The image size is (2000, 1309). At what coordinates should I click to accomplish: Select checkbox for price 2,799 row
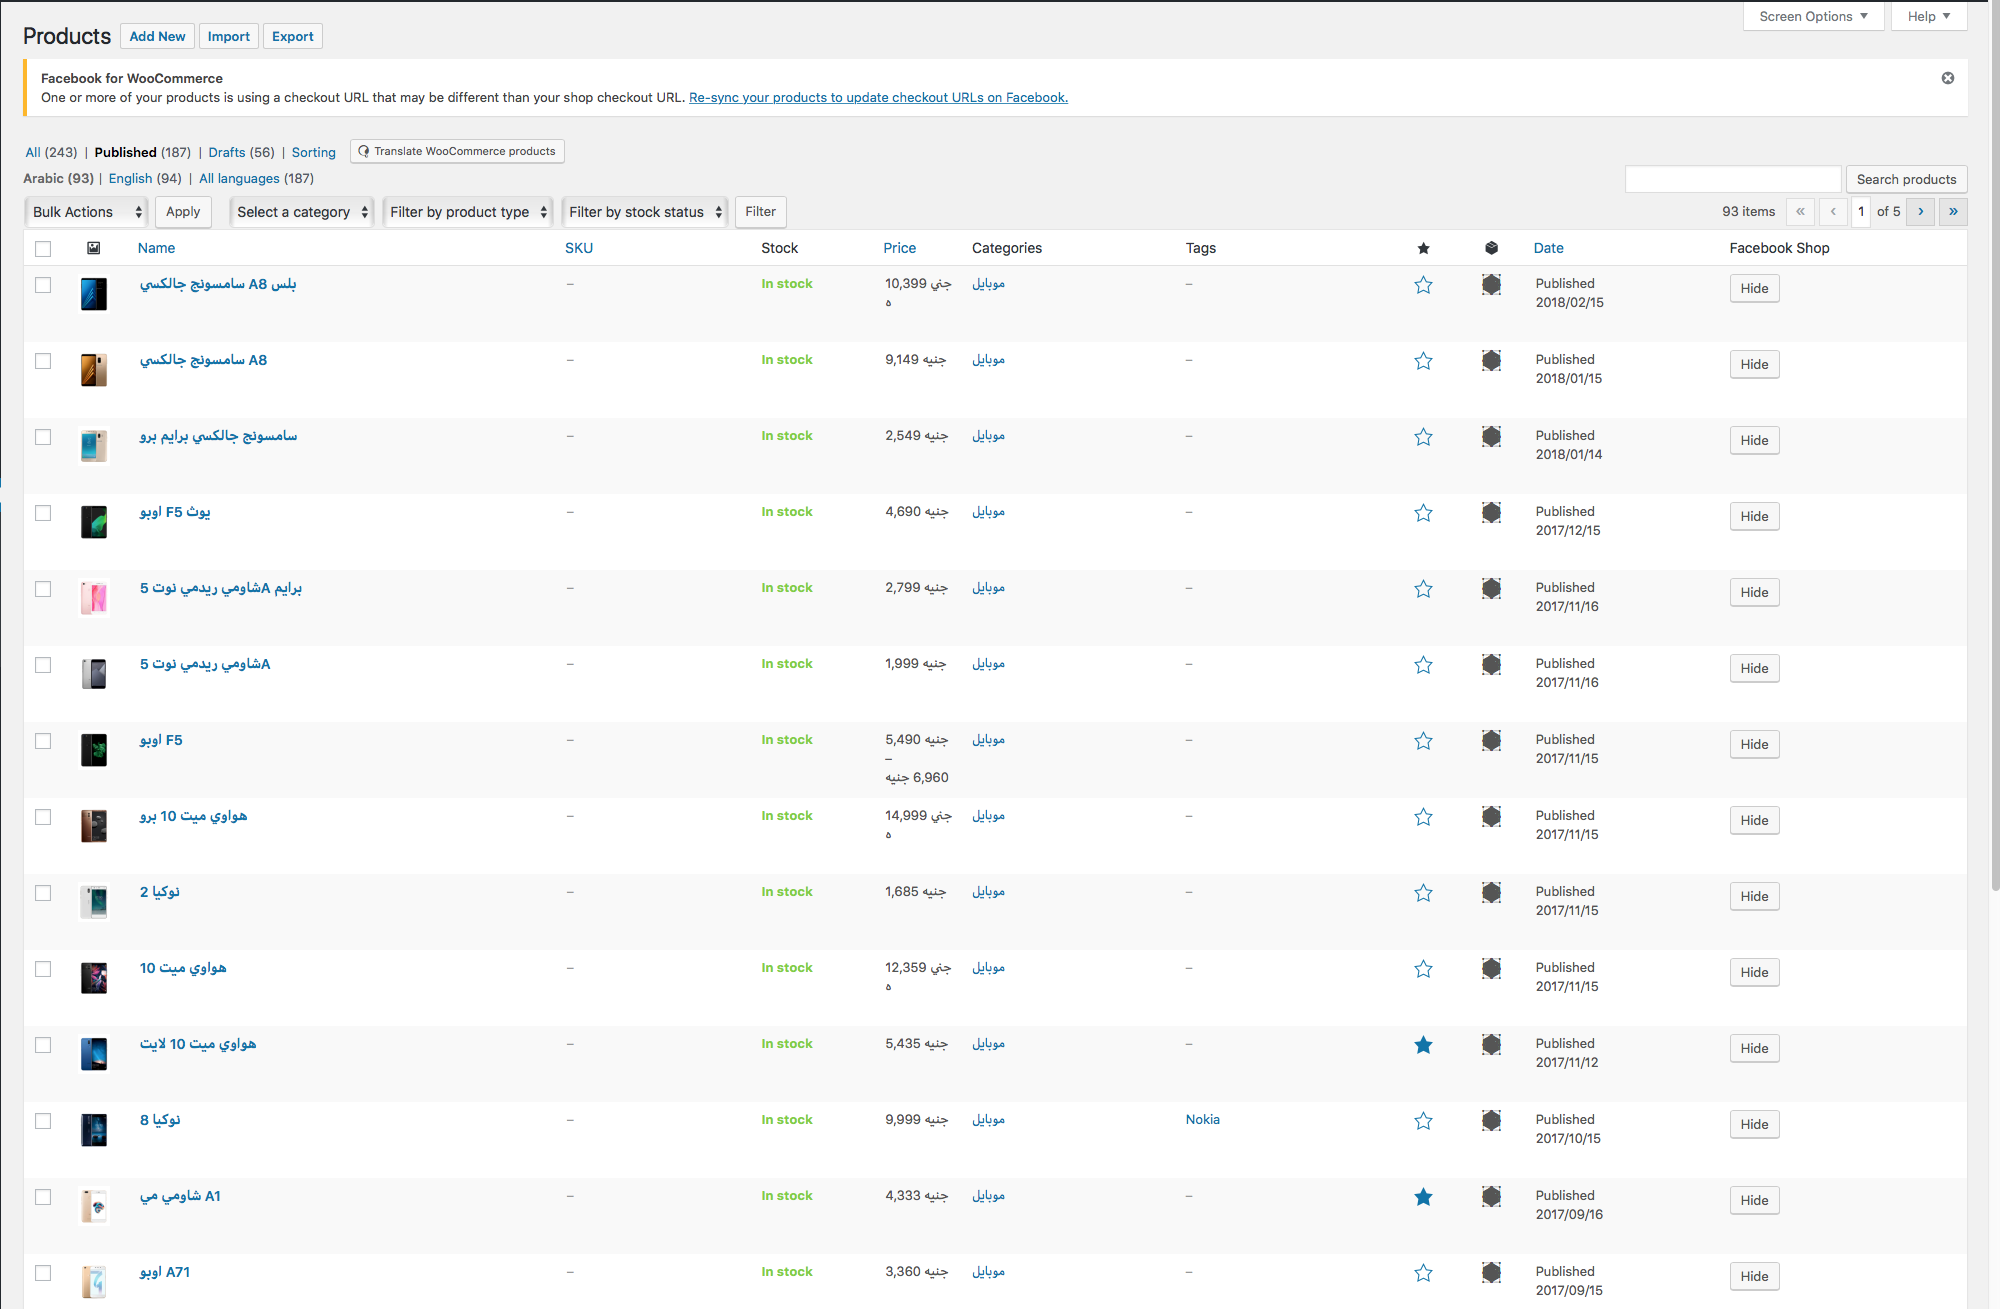[43, 589]
